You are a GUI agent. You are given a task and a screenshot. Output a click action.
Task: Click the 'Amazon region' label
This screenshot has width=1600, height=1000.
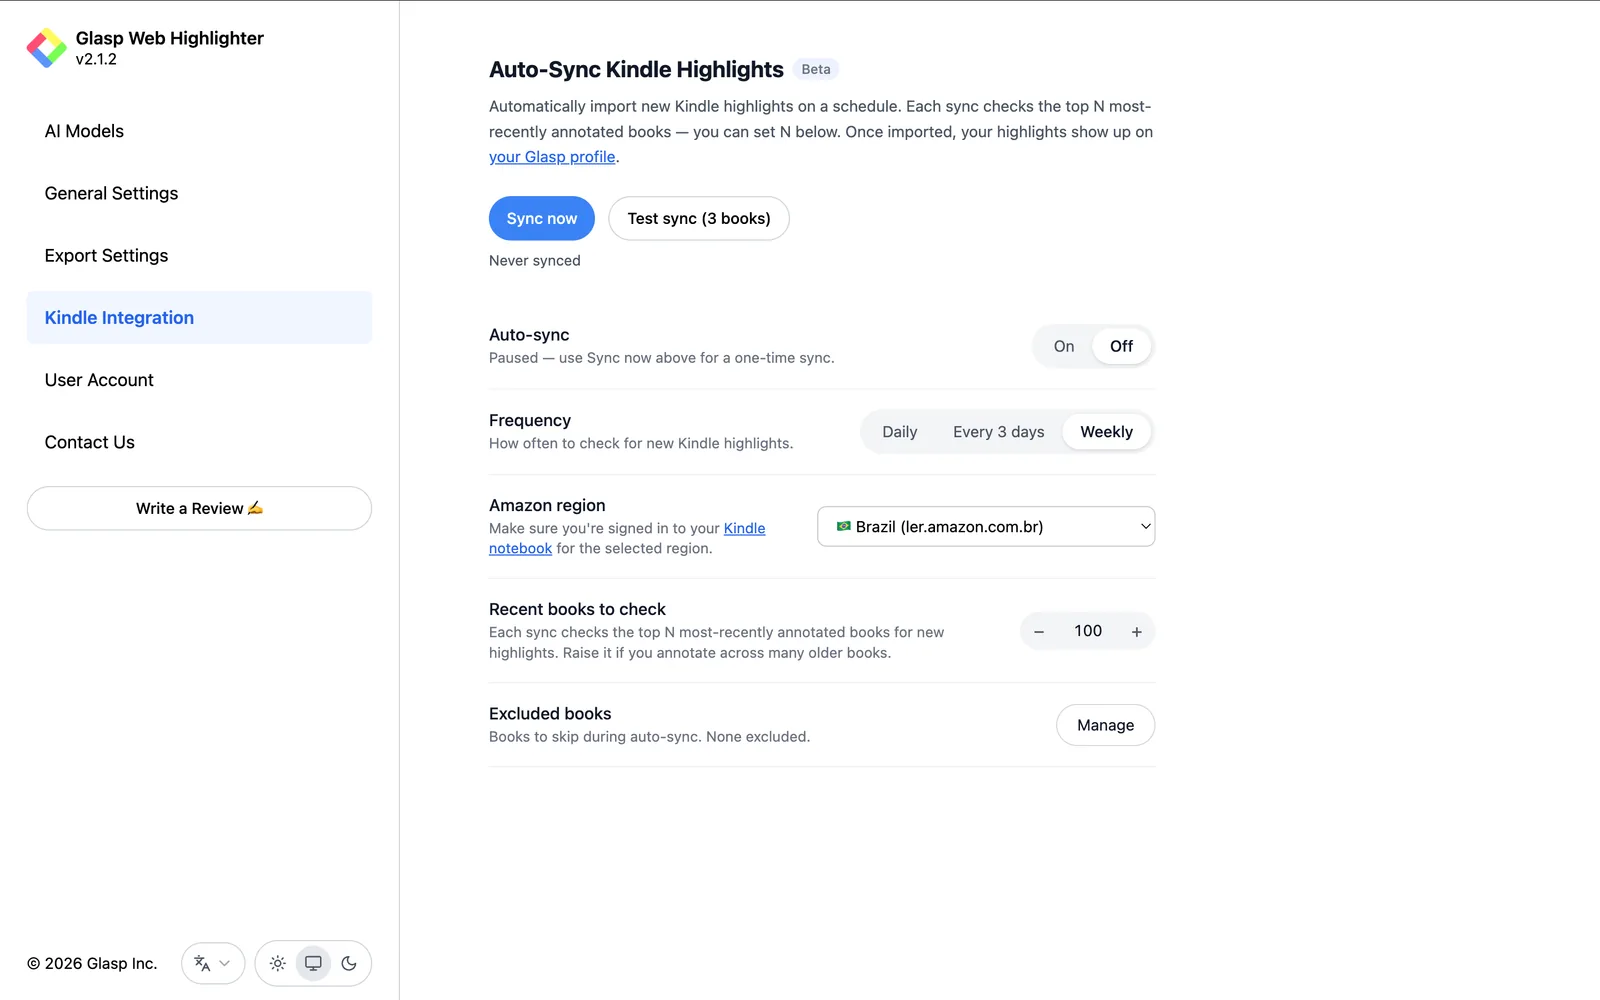tap(547, 505)
